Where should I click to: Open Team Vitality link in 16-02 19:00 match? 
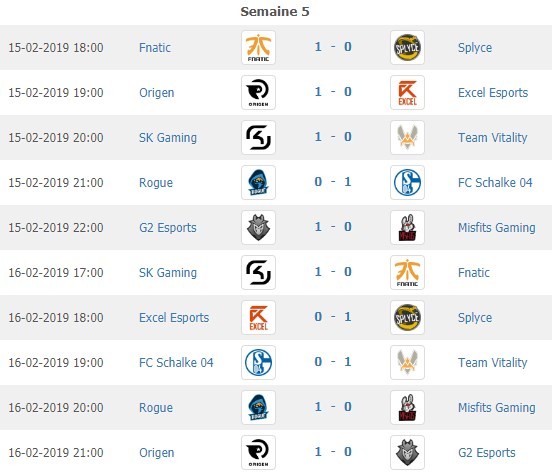pos(492,363)
